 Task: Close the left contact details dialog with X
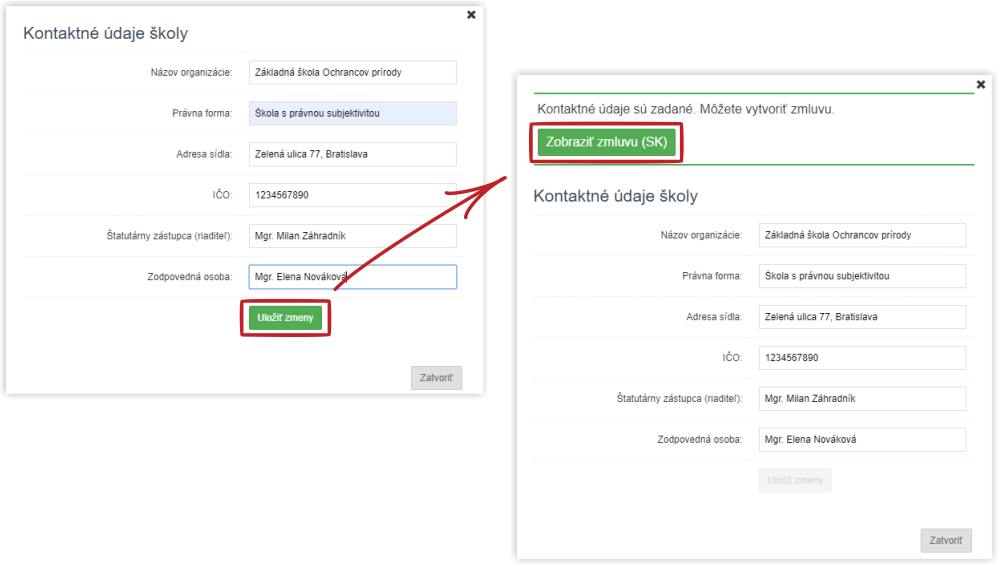click(x=471, y=15)
